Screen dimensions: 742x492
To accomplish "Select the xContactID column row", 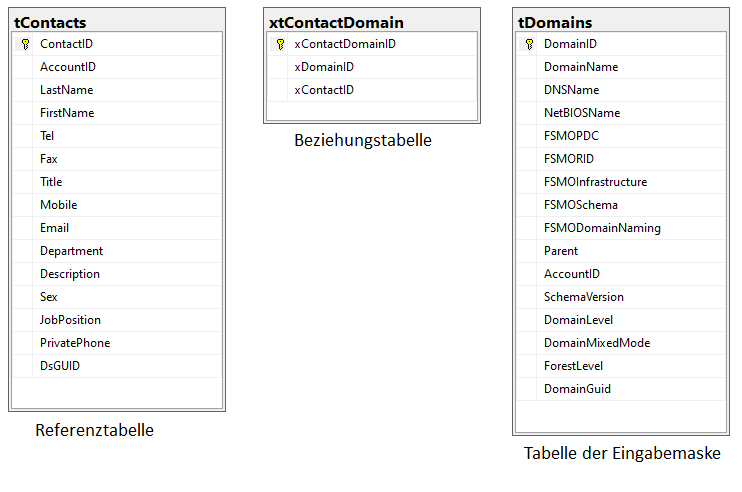I will click(372, 90).
